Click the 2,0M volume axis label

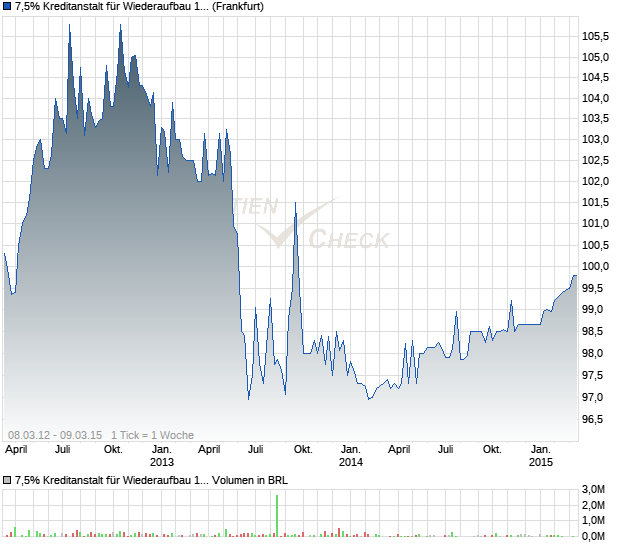pos(593,505)
